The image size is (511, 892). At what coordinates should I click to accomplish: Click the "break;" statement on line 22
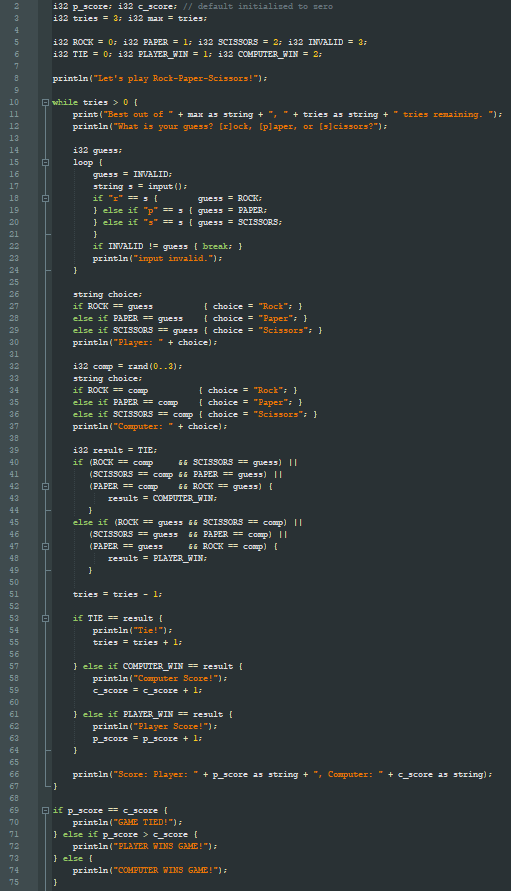coord(217,246)
